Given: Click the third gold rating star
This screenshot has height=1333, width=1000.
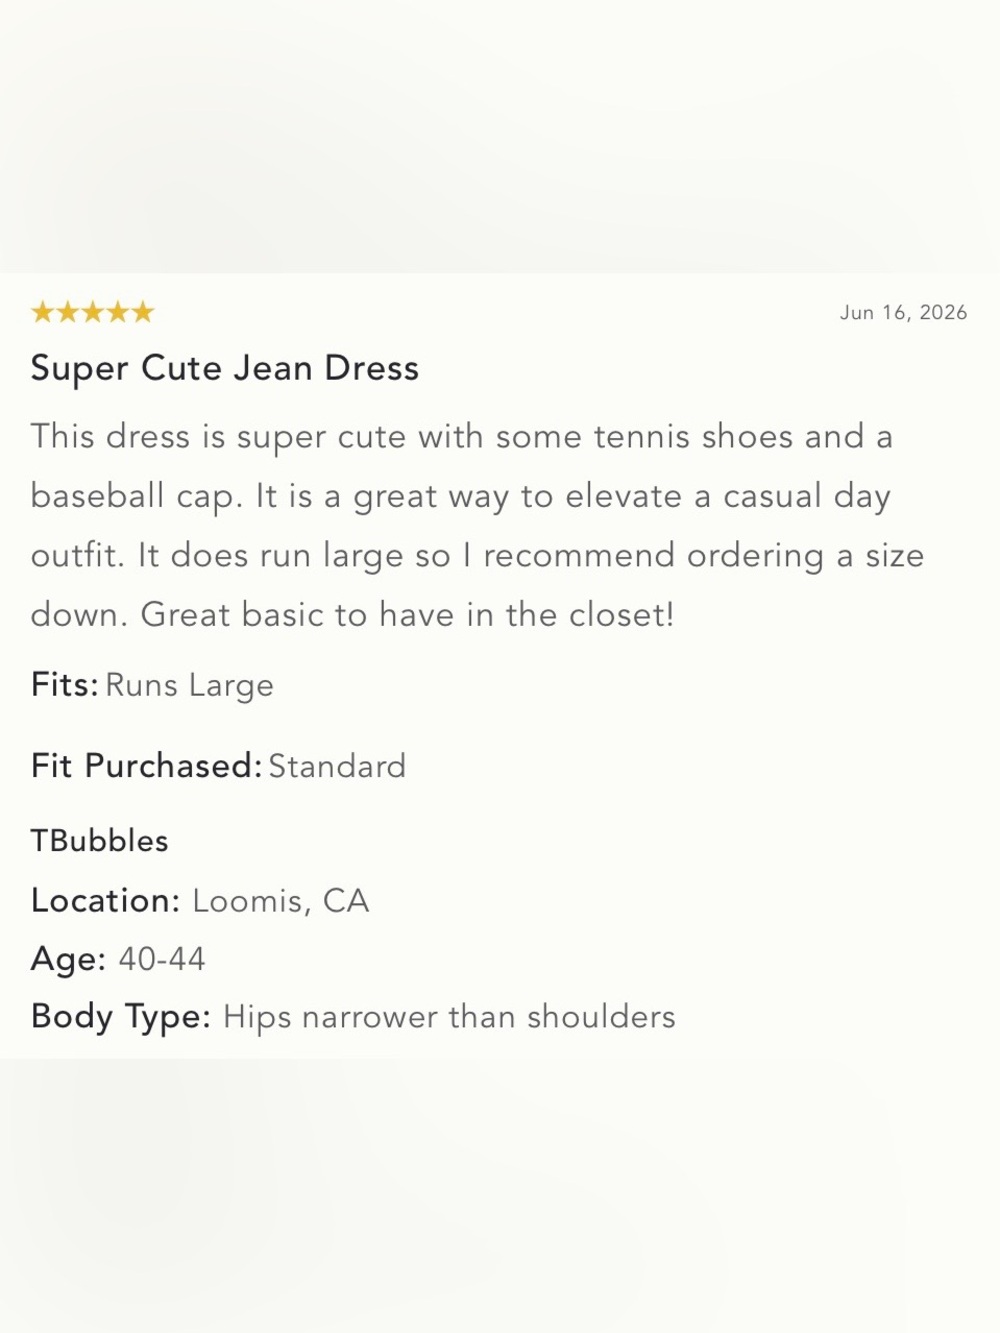Looking at the screenshot, I should coord(93,312).
